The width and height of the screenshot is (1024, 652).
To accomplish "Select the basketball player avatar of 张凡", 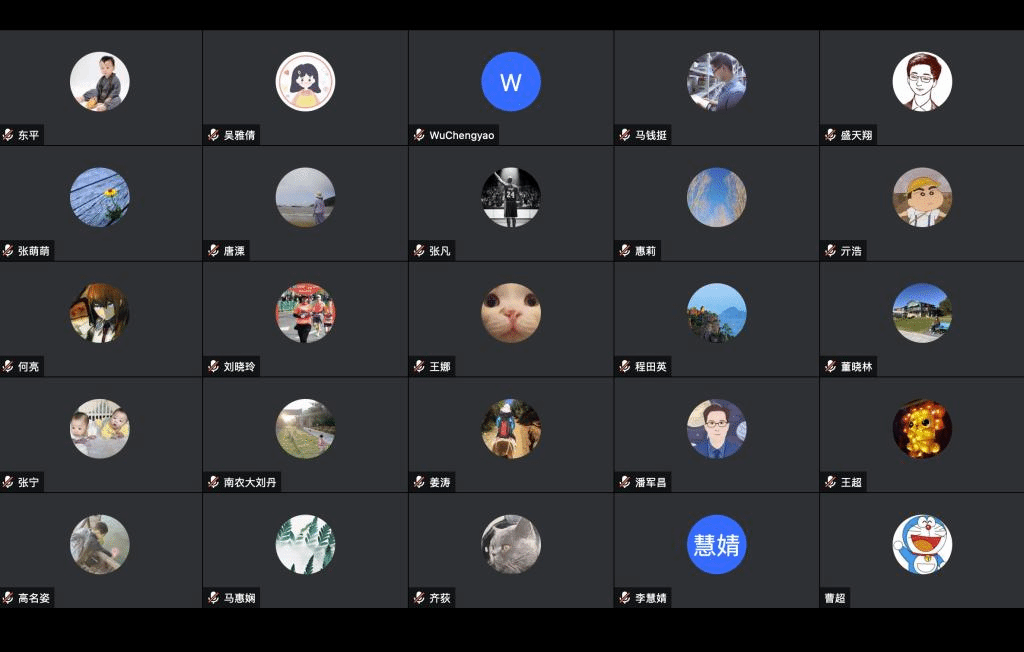I will coord(511,197).
